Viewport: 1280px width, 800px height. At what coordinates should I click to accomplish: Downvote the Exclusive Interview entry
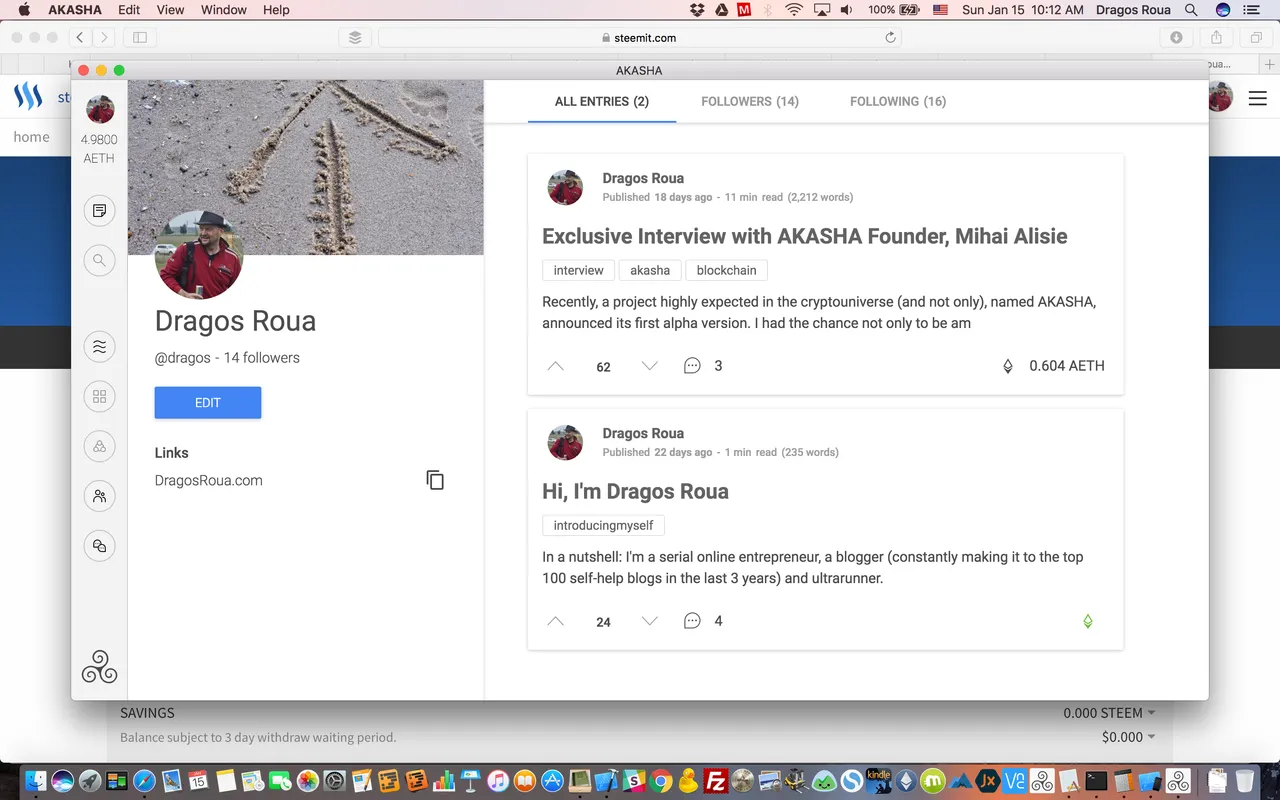click(x=649, y=366)
